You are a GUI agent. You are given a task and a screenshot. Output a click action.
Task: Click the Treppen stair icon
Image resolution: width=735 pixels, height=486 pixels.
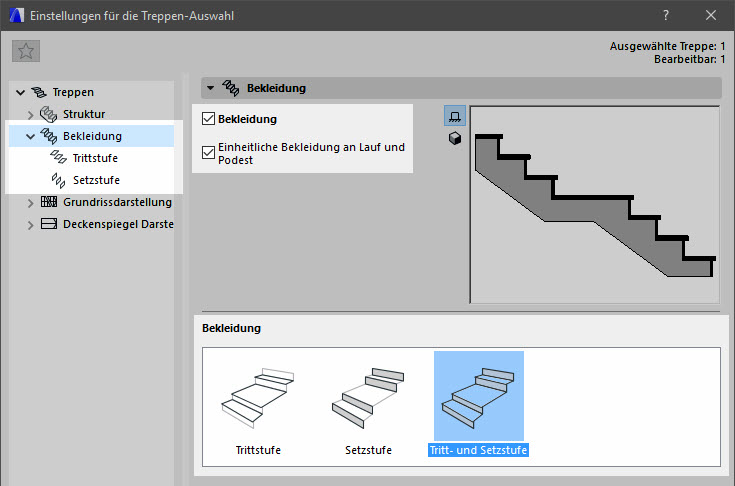click(x=39, y=92)
